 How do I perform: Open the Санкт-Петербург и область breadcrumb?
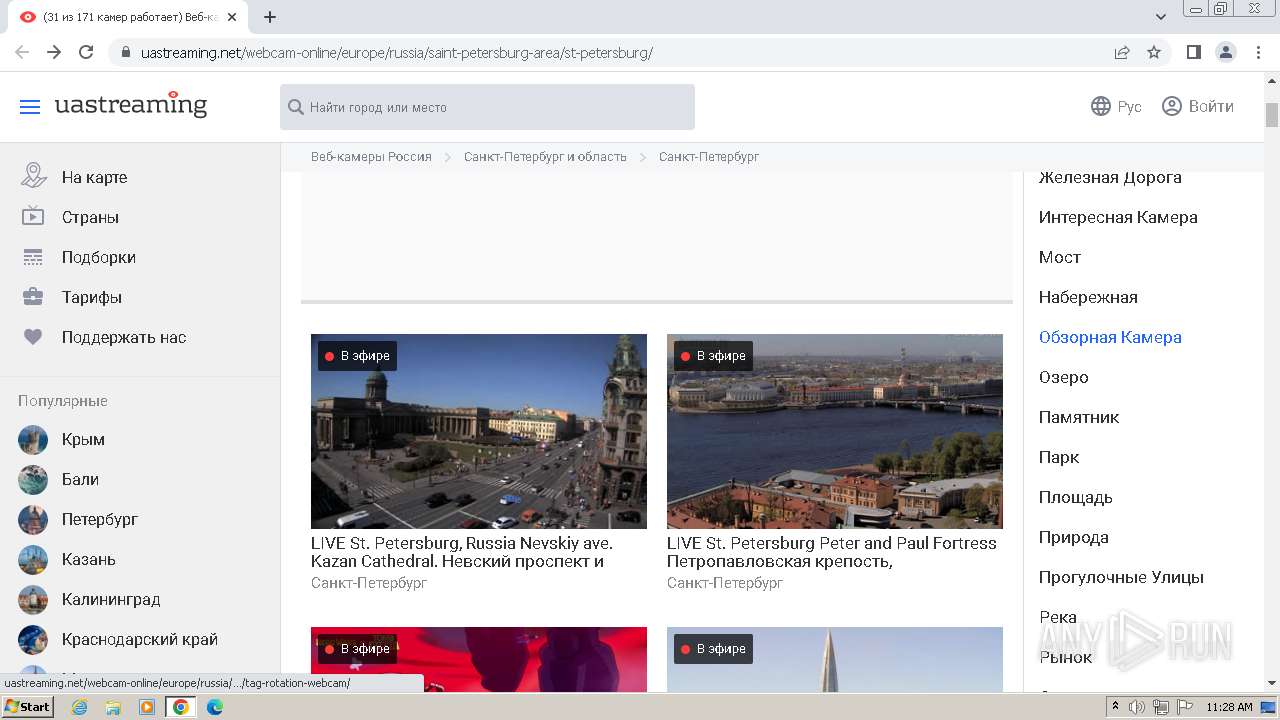[545, 157]
